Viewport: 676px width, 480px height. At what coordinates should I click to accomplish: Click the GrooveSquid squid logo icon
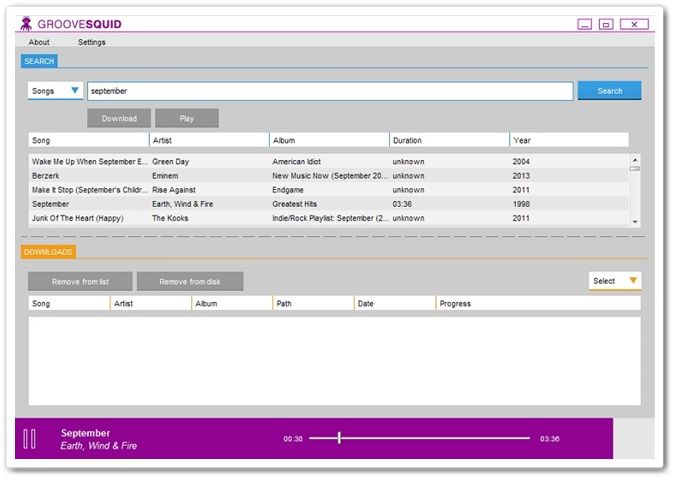point(26,24)
